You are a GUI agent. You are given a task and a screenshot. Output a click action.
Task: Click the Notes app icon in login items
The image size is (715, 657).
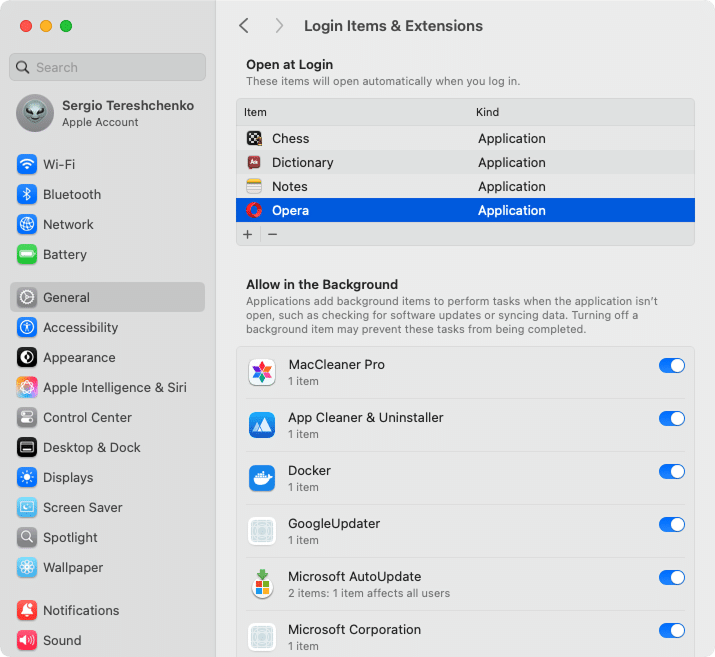(254, 186)
